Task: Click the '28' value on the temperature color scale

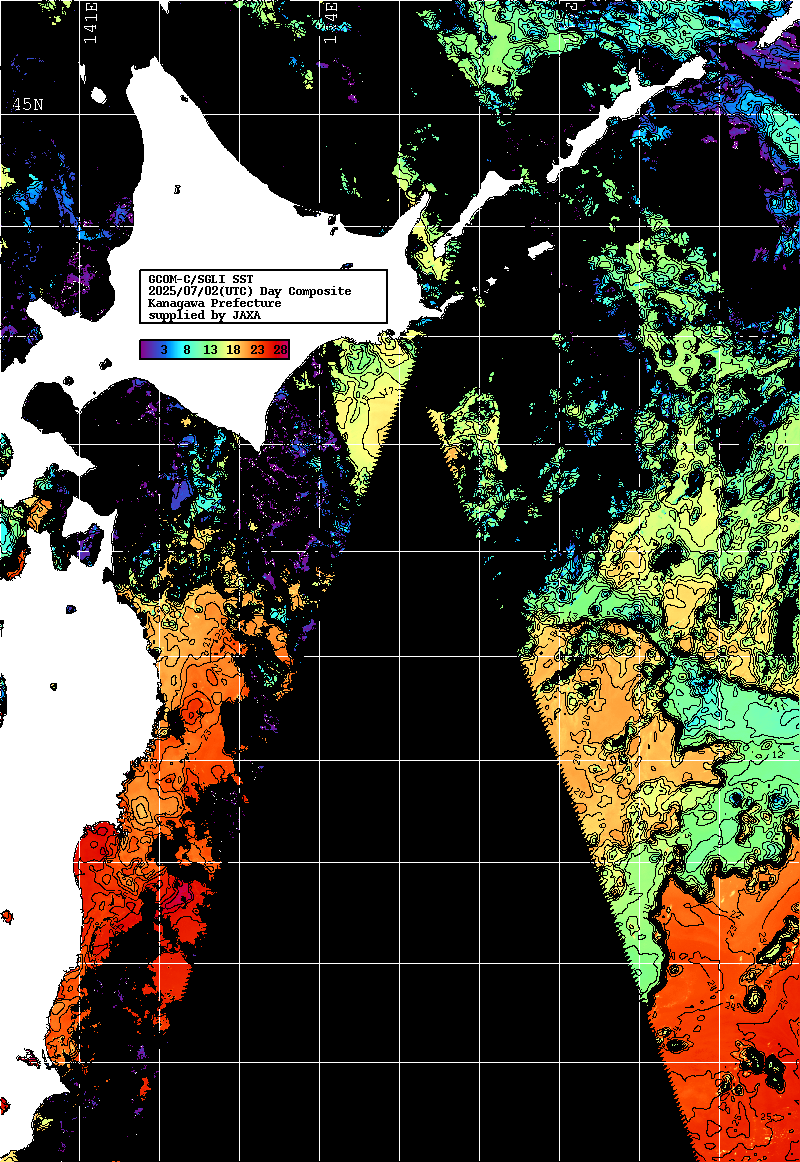Action: pyautogui.click(x=281, y=350)
